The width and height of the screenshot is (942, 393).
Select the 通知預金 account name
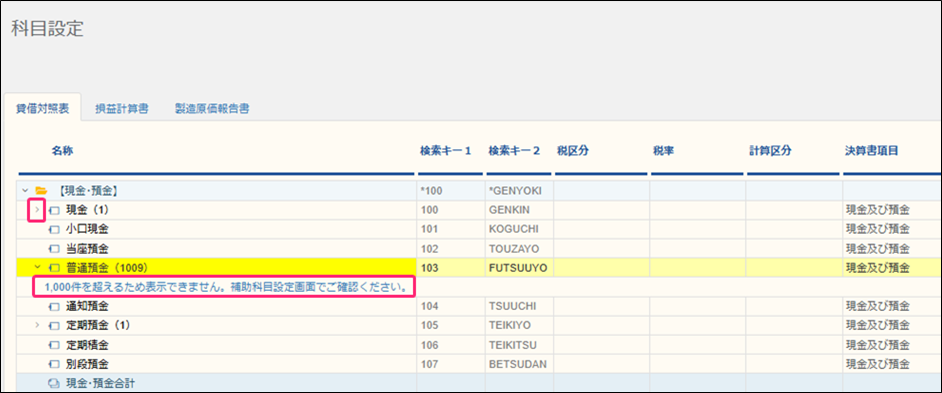[87, 306]
